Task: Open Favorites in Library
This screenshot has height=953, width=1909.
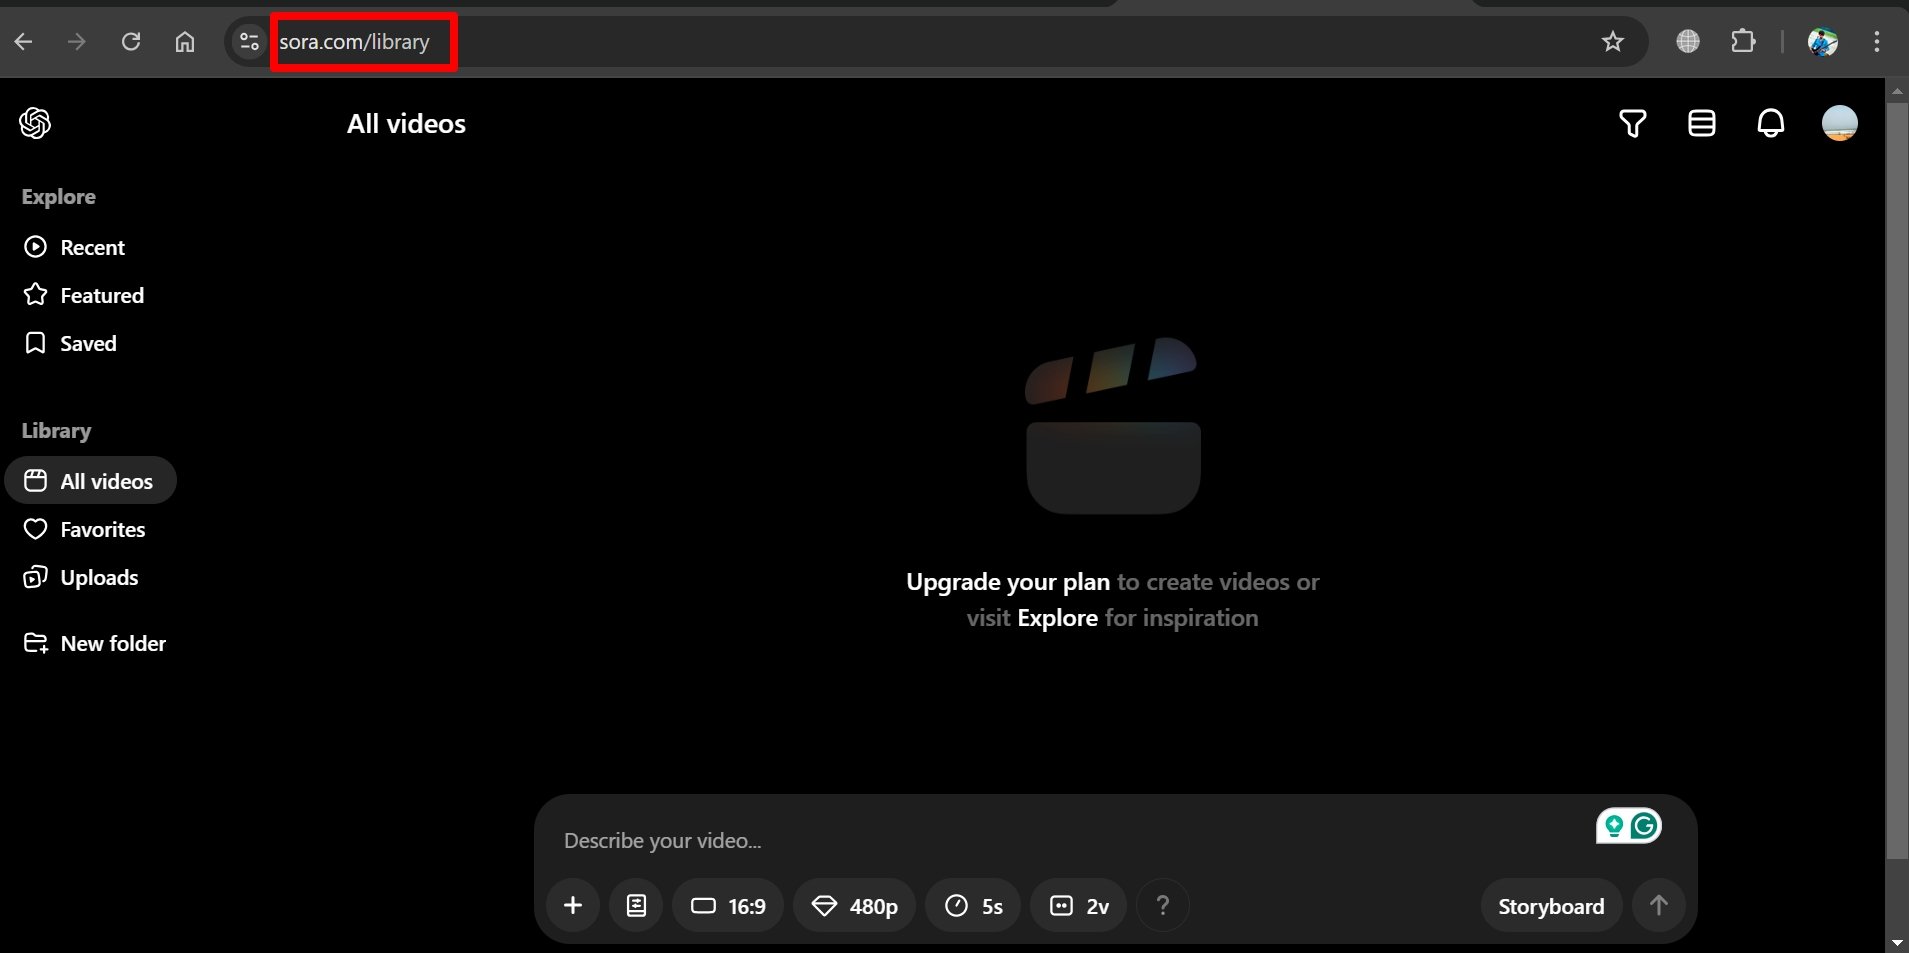Action: [x=84, y=529]
